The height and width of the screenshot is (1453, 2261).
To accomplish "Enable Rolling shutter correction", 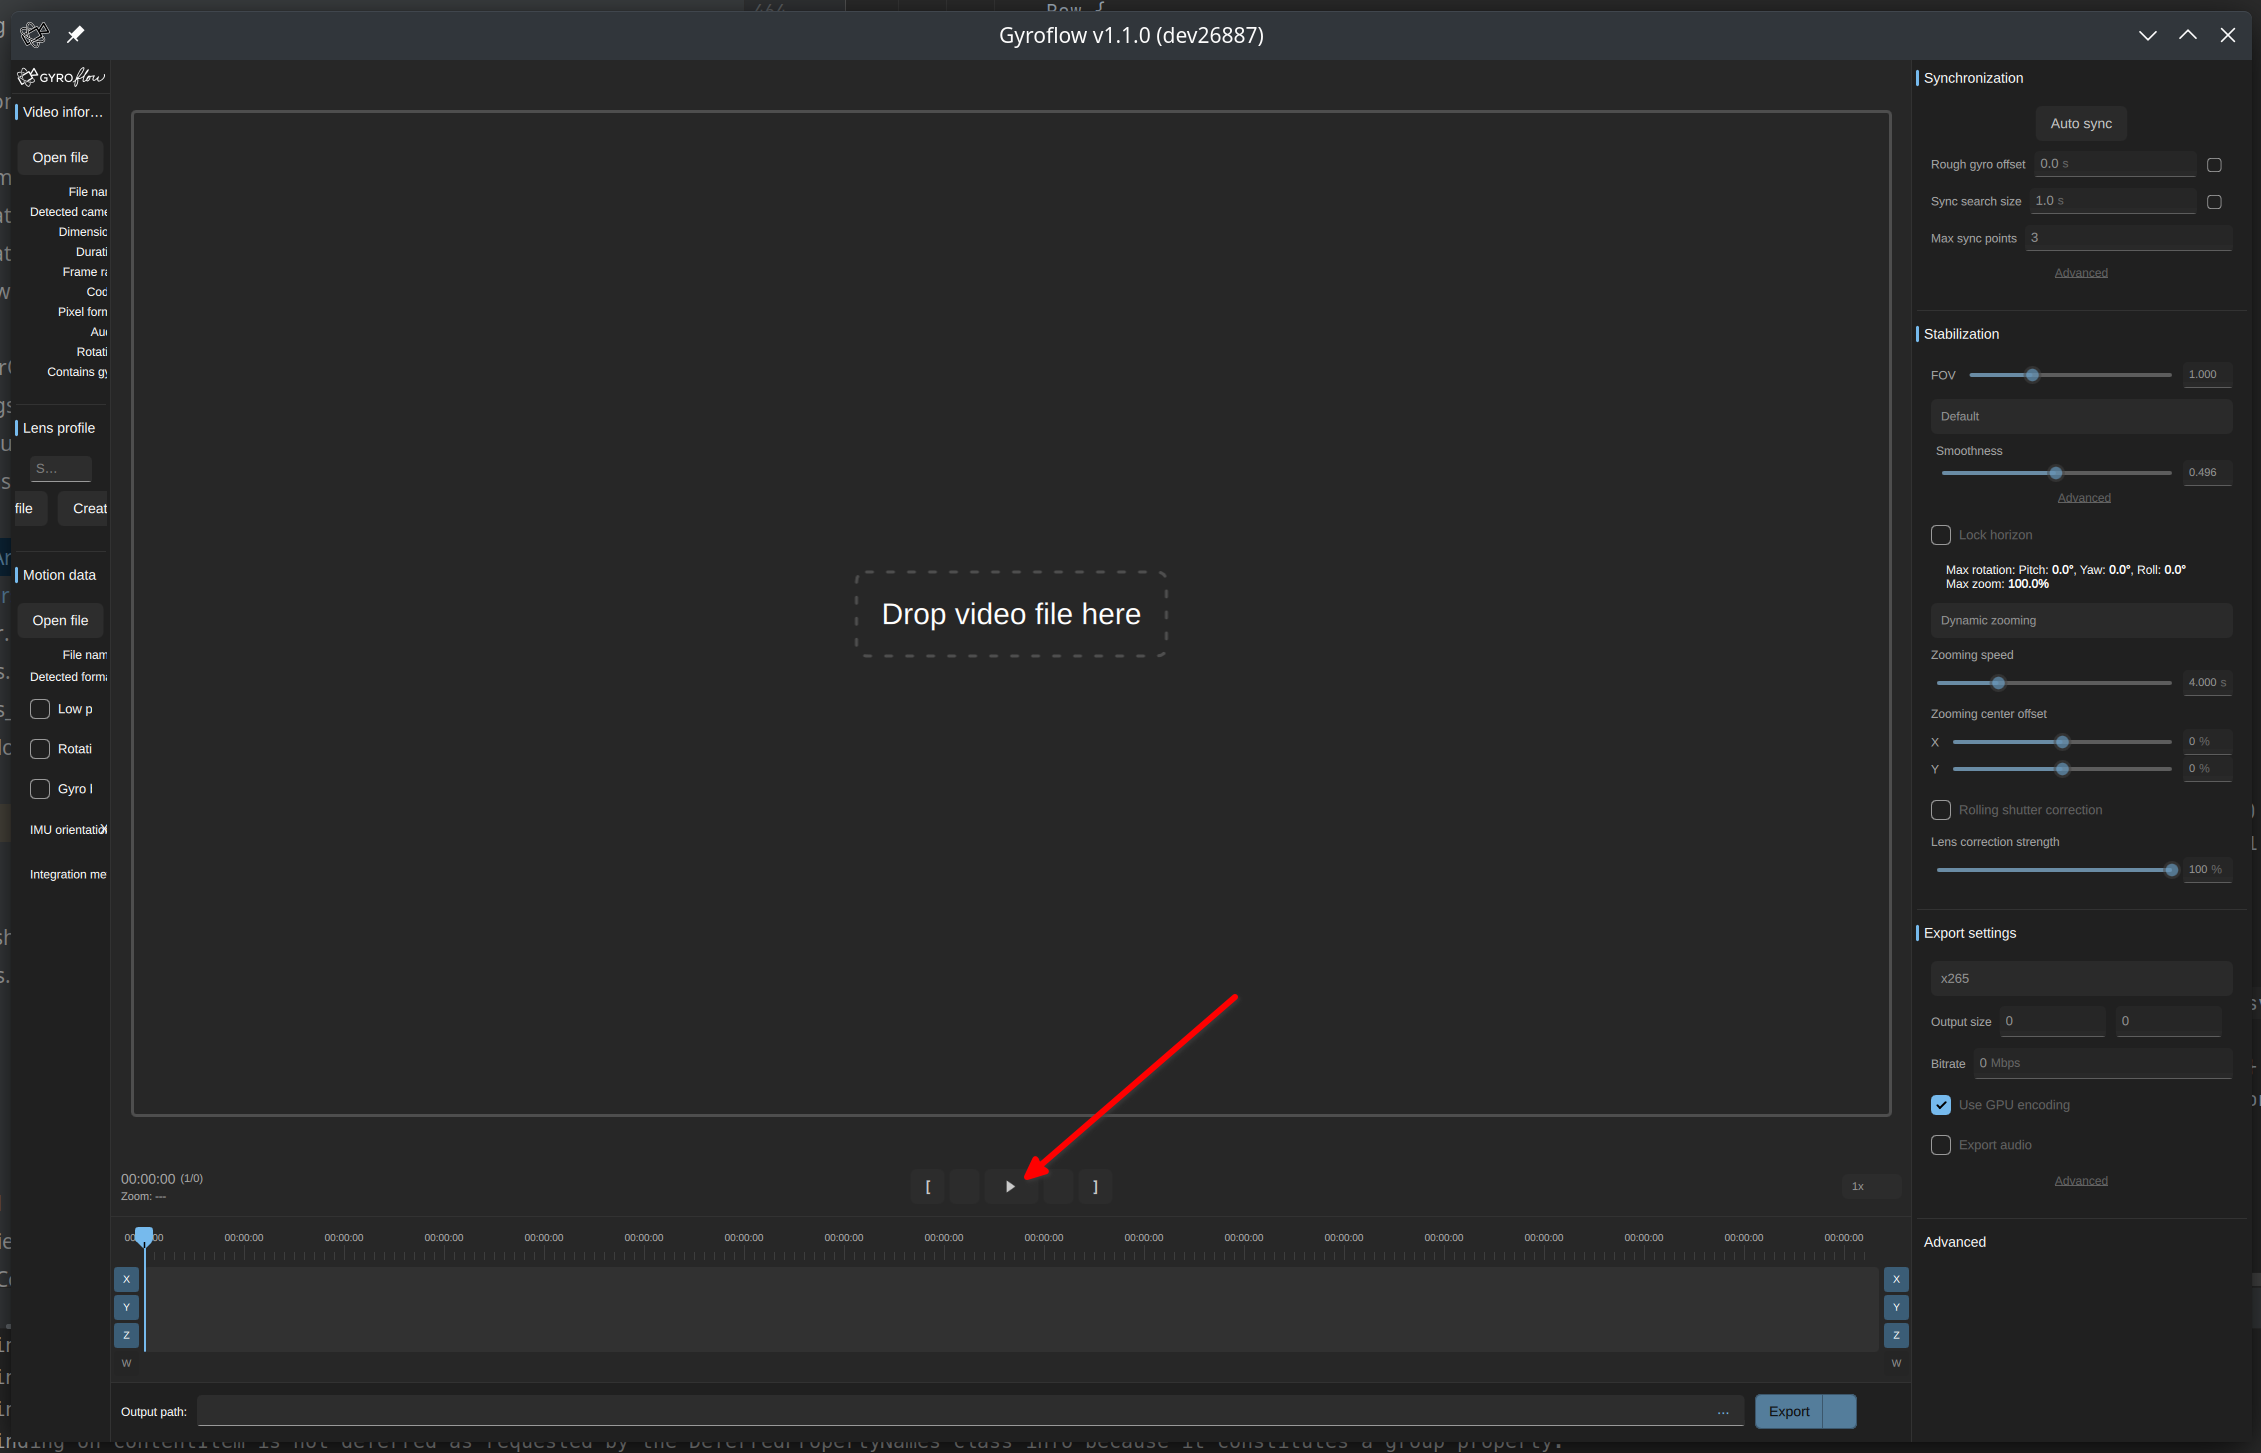I will [x=1941, y=810].
